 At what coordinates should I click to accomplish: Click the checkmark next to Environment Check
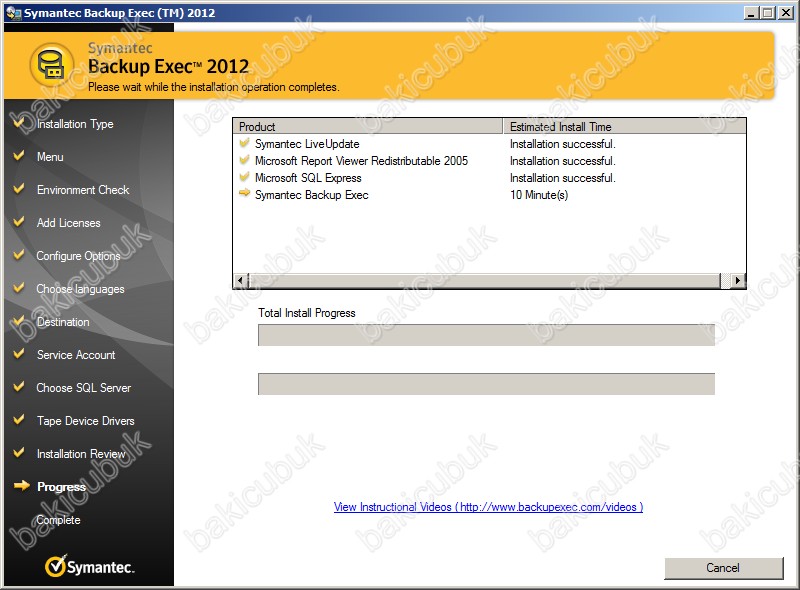click(x=19, y=188)
